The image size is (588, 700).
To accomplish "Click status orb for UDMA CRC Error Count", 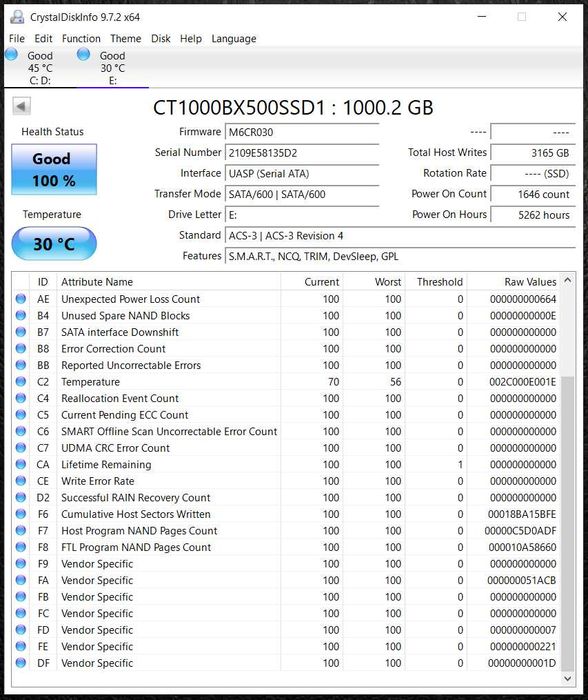I will (x=21, y=447).
